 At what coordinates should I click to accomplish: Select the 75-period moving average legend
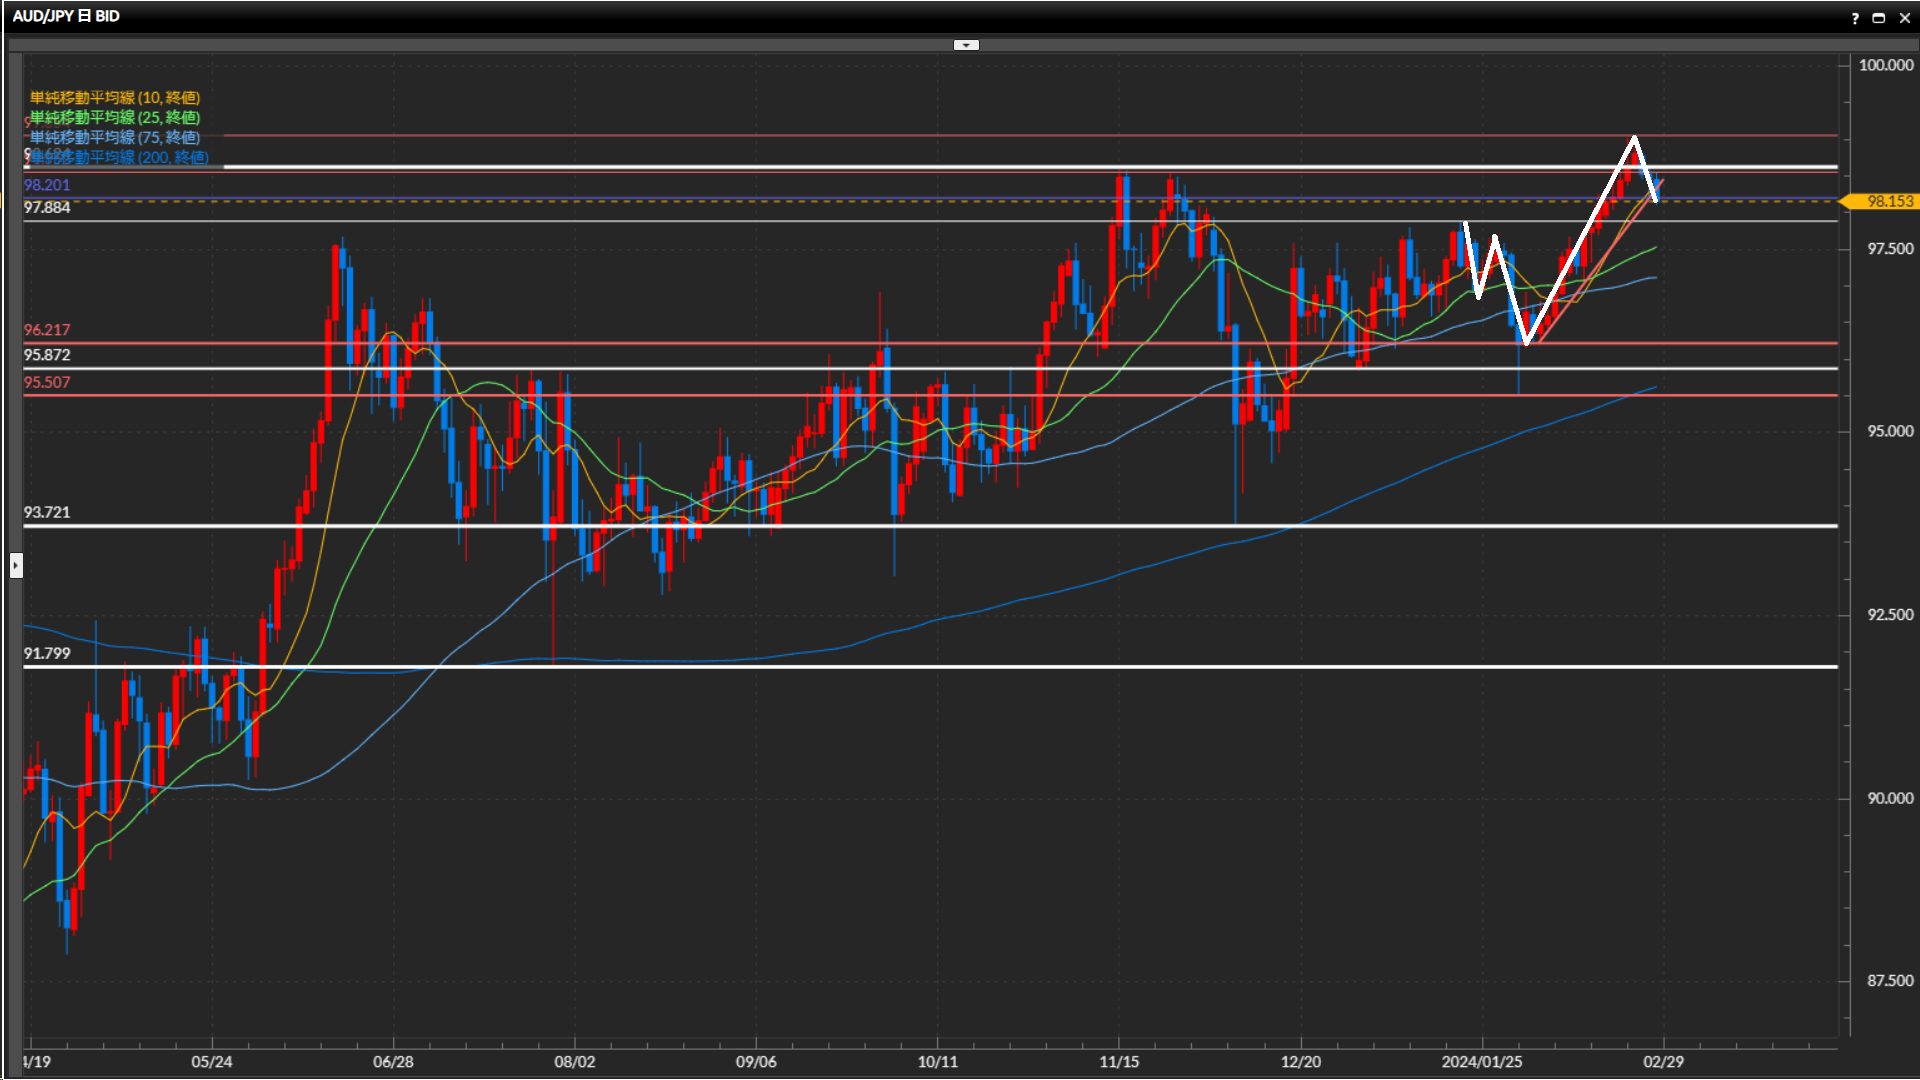[x=115, y=137]
